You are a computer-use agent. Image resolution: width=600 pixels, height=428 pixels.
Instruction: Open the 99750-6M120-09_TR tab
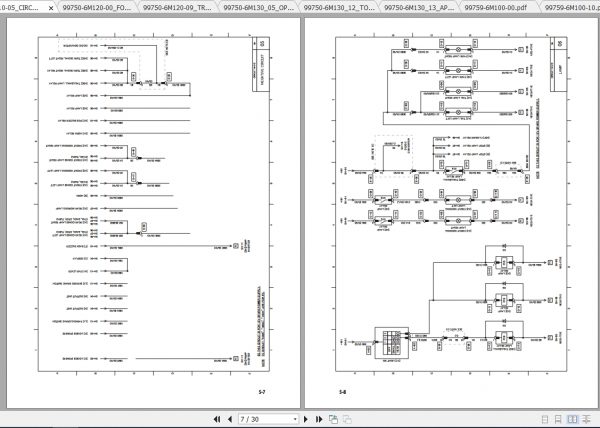[177, 8]
